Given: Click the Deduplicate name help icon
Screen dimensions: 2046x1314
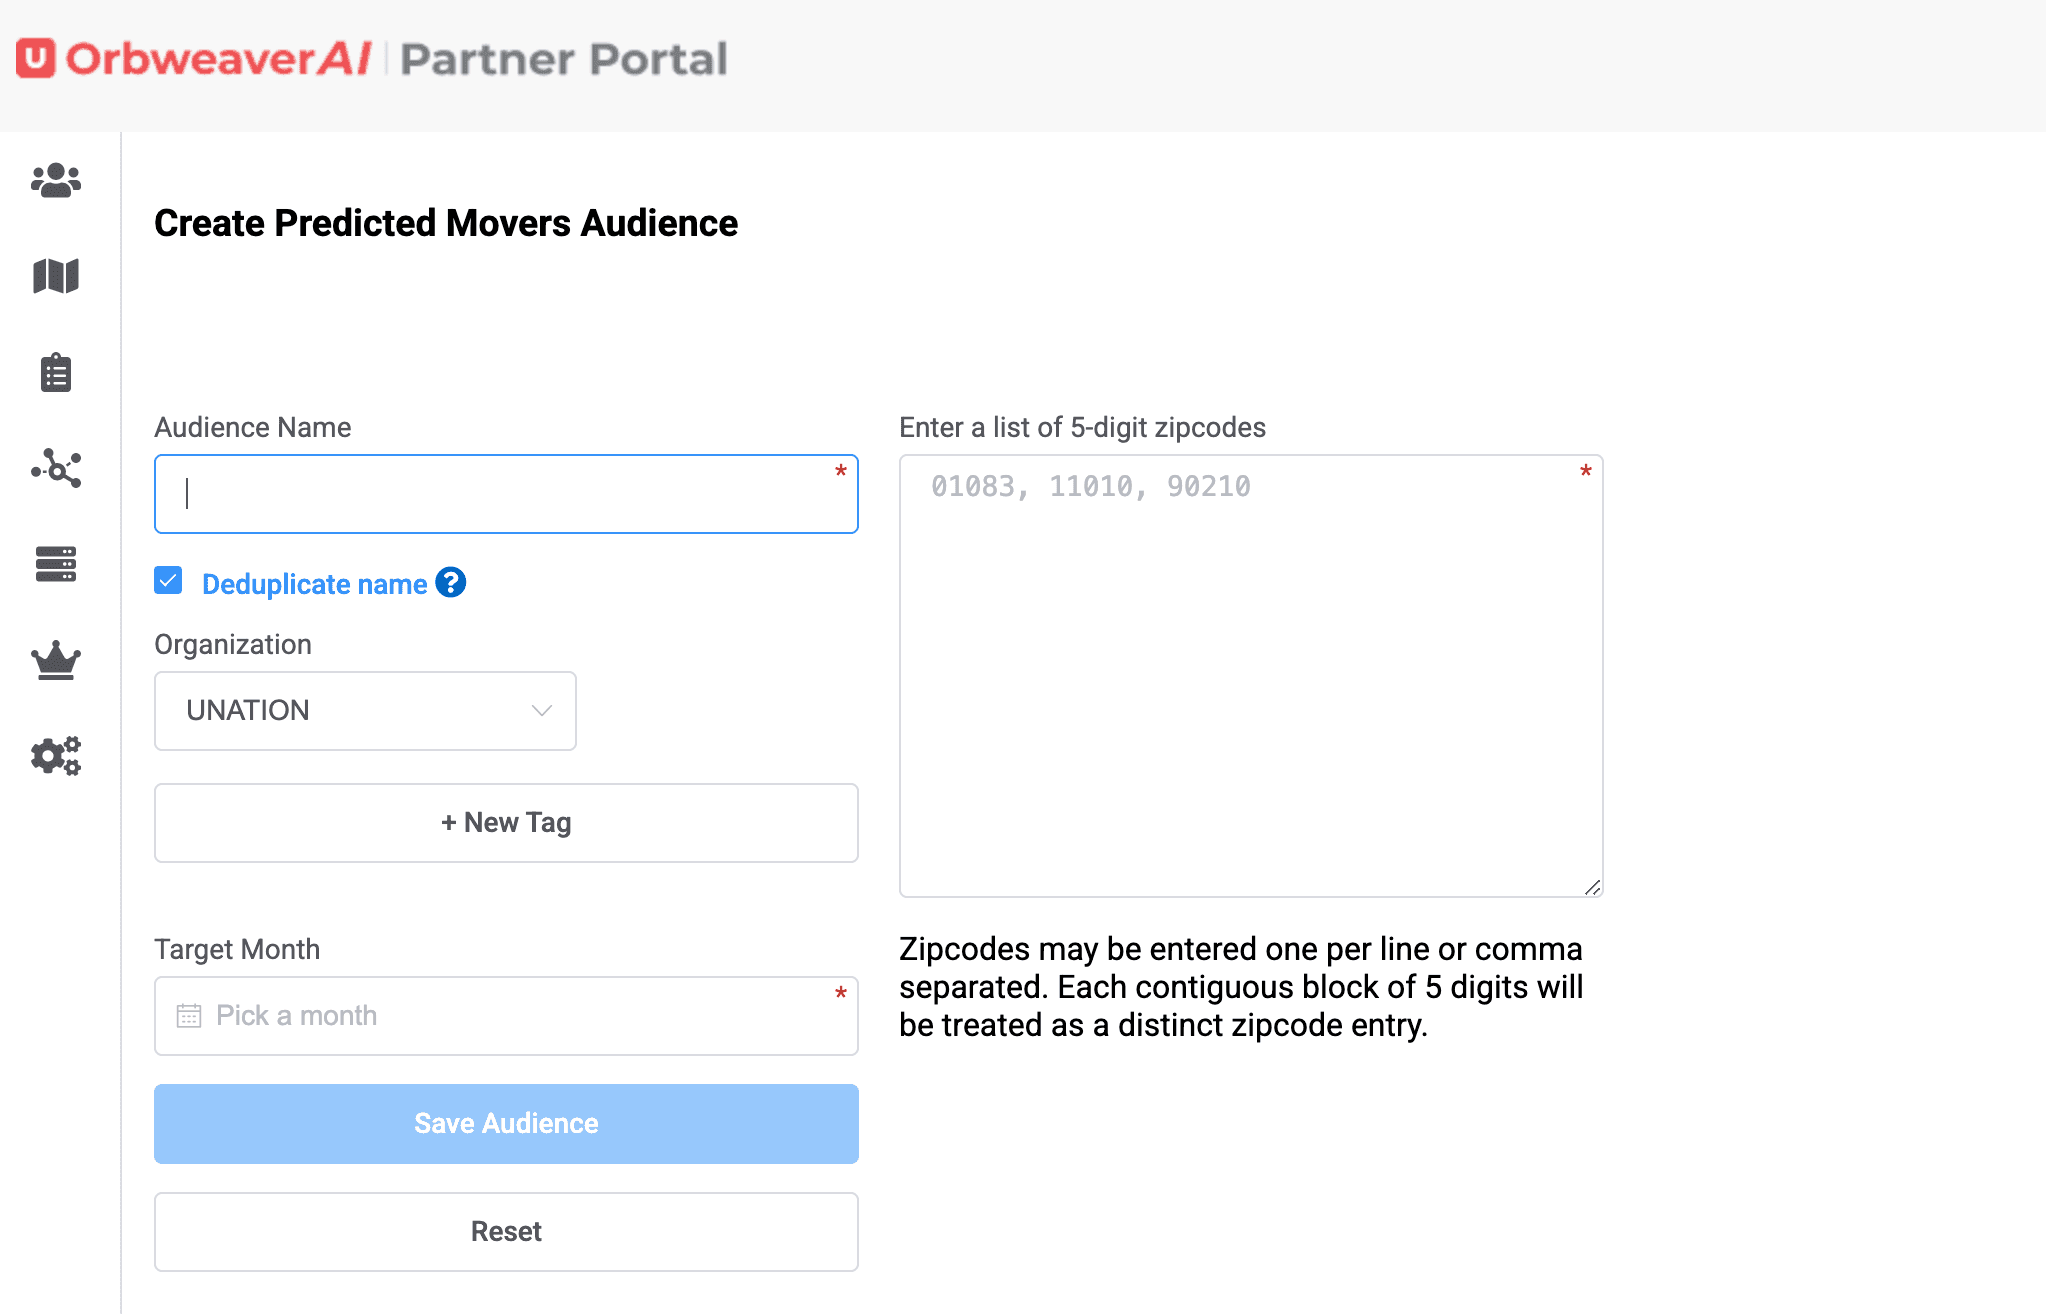Looking at the screenshot, I should (451, 583).
